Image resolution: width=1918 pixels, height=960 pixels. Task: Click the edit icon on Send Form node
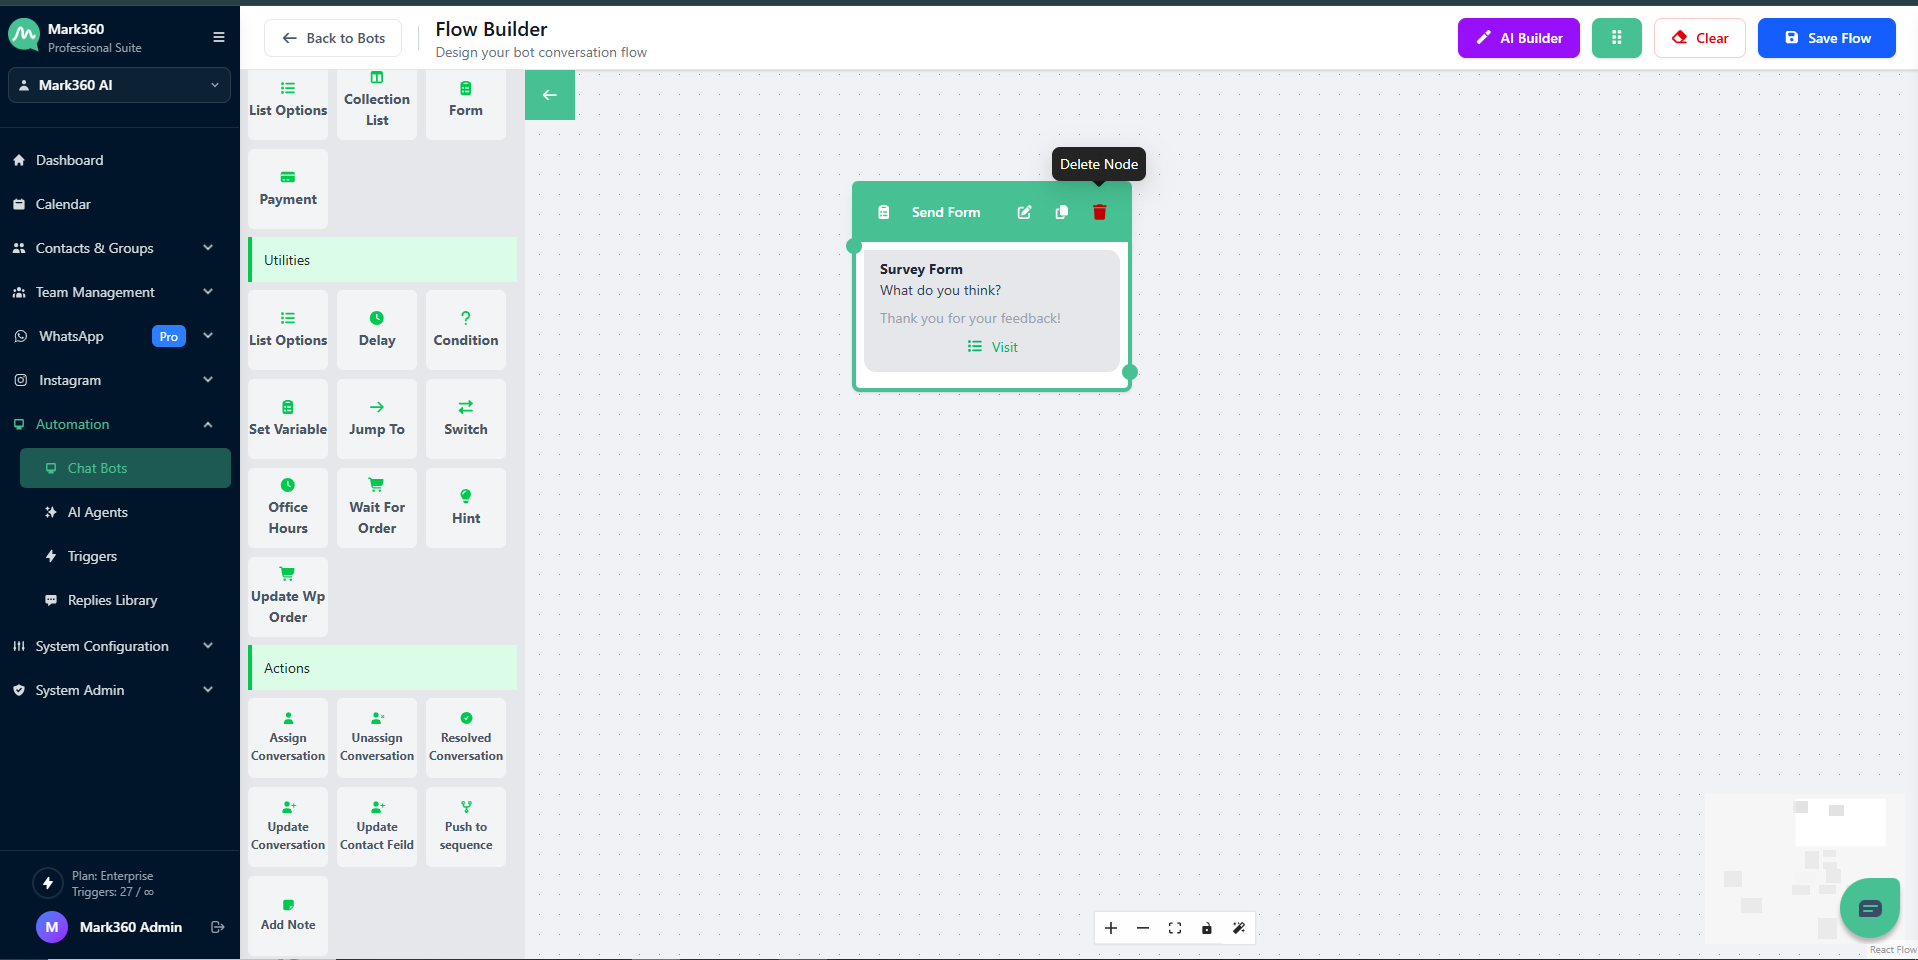click(1024, 212)
